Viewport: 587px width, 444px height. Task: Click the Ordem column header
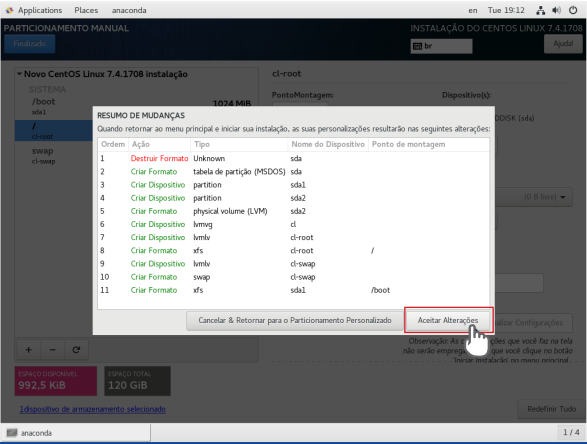(x=113, y=144)
